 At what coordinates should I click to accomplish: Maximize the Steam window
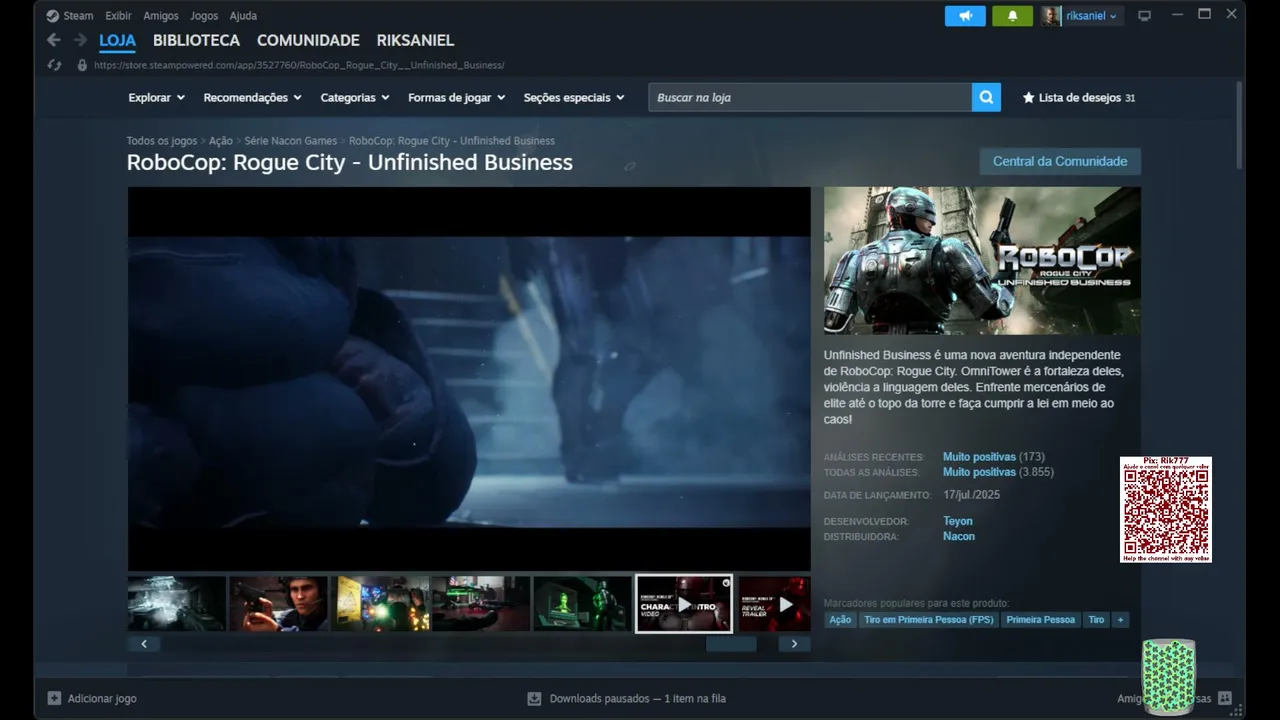pos(1204,14)
